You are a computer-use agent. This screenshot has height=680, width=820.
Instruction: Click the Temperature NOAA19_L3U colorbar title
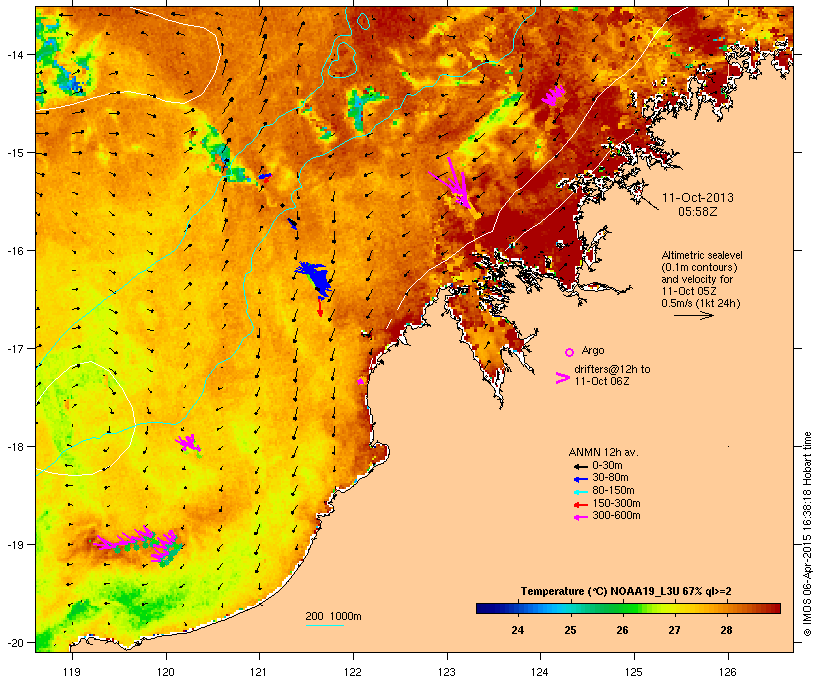[626, 592]
